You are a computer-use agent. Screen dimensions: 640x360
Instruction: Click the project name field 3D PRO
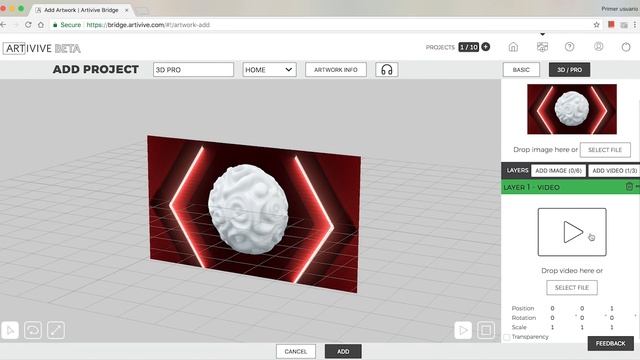(193, 70)
